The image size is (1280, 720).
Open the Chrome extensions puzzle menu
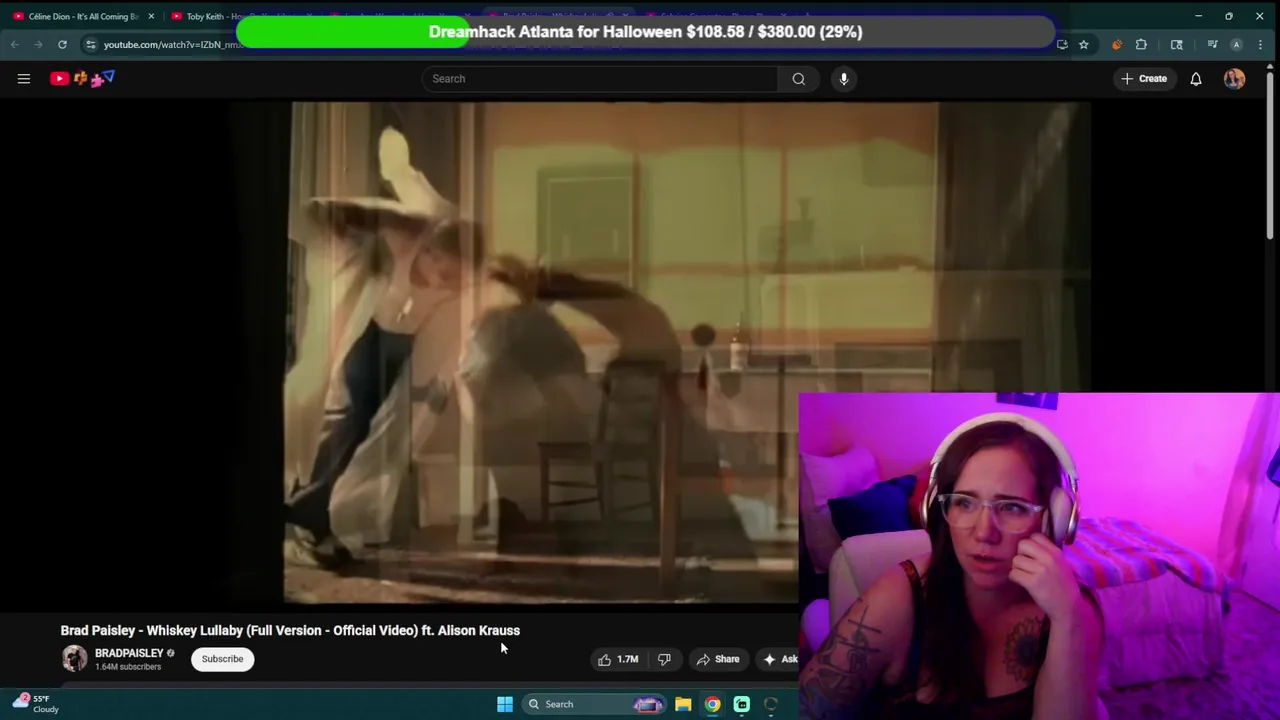pyautogui.click(x=1141, y=45)
